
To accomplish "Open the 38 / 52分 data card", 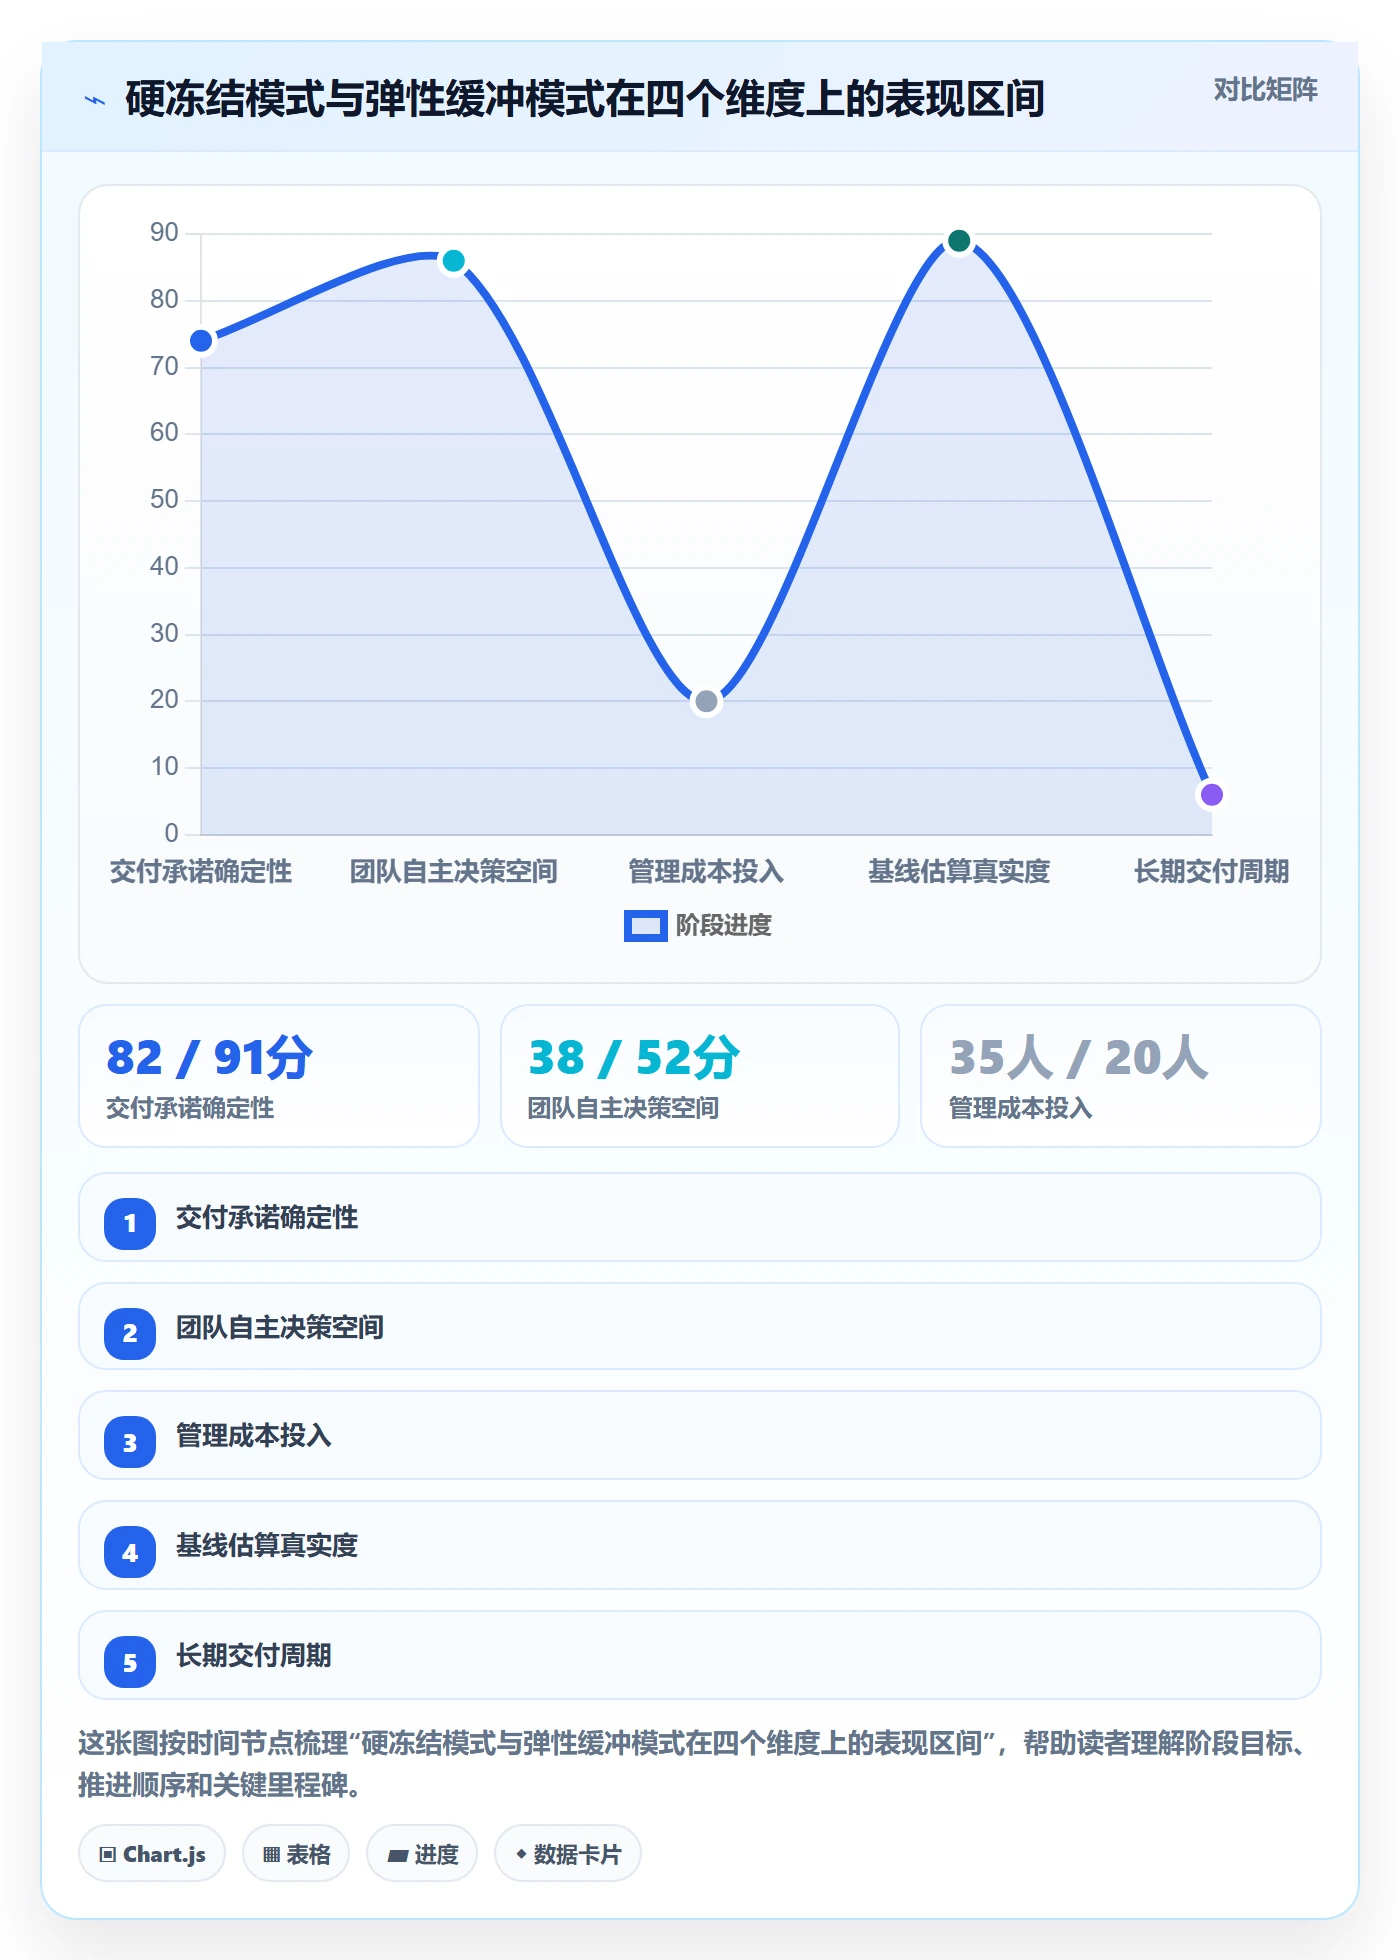I will click(700, 1076).
